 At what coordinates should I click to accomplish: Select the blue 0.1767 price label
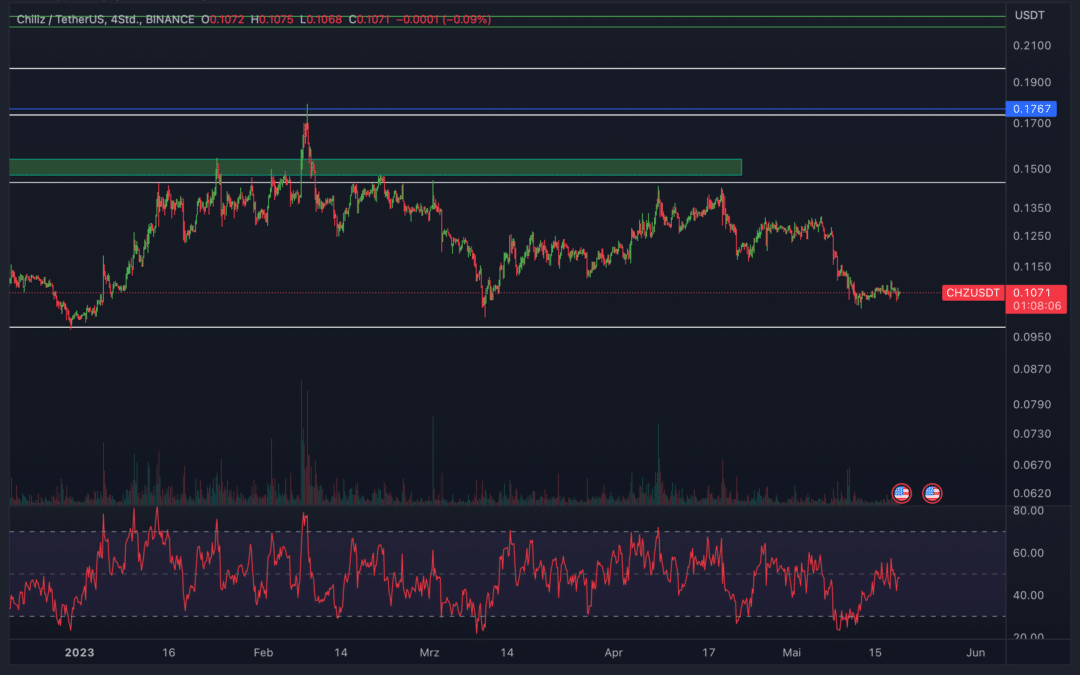1031,109
